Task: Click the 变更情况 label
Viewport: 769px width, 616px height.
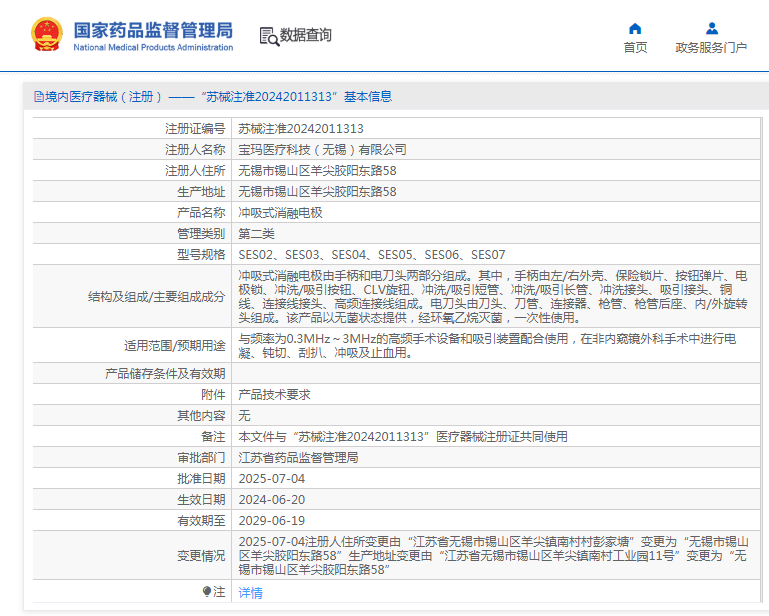Action: pyautogui.click(x=201, y=556)
